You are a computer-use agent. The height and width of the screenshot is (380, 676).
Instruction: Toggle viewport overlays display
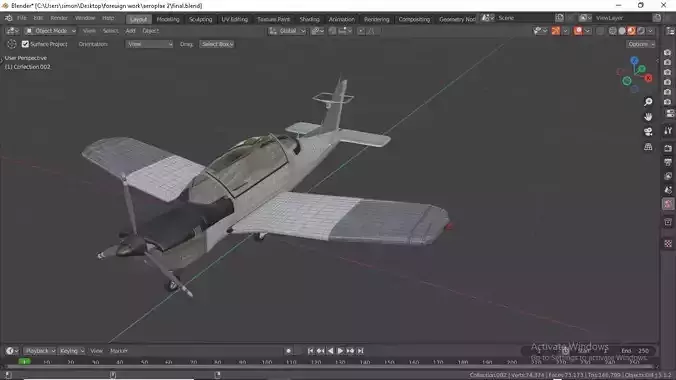pos(578,31)
